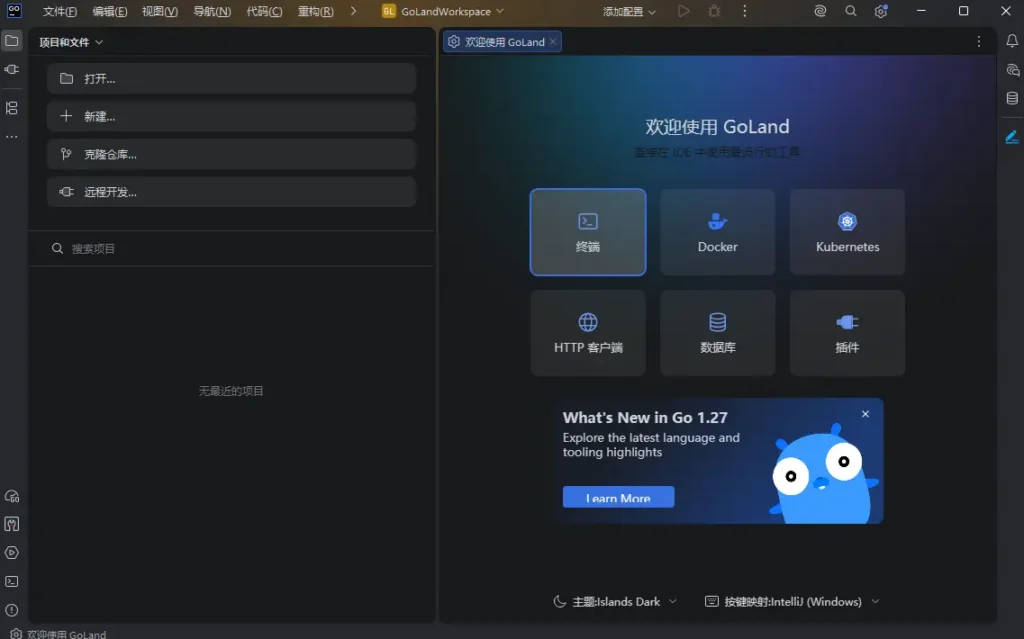The width and height of the screenshot is (1024, 639).
Task: Click the Go gopher mascot image
Action: click(823, 474)
